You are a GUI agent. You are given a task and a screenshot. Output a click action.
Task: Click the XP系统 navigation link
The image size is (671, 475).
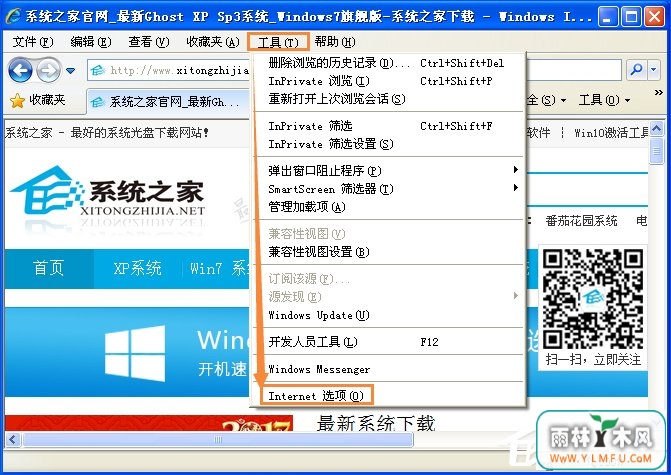(x=137, y=269)
